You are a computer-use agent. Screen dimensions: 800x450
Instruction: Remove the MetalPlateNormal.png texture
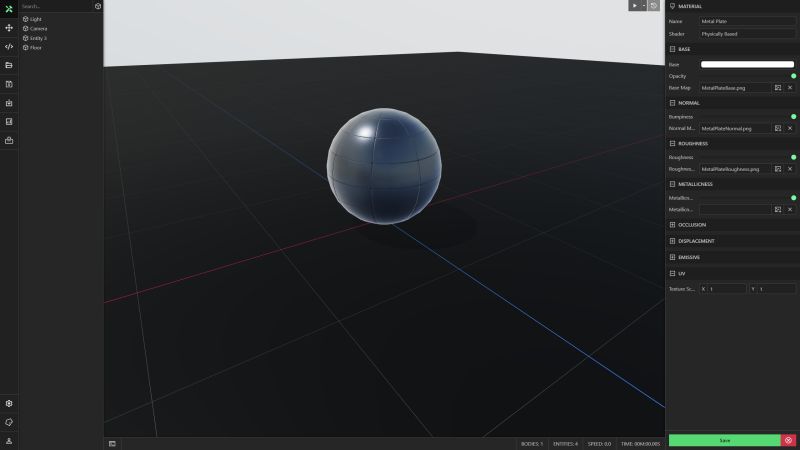tap(790, 128)
